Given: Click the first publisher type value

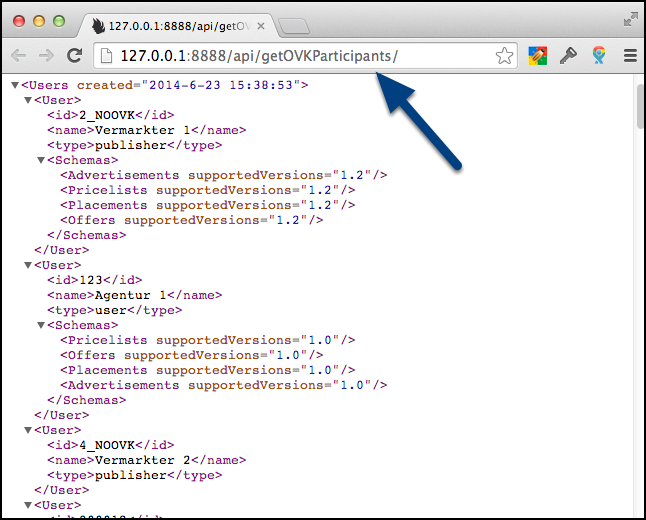Looking at the screenshot, I should 131,145.
